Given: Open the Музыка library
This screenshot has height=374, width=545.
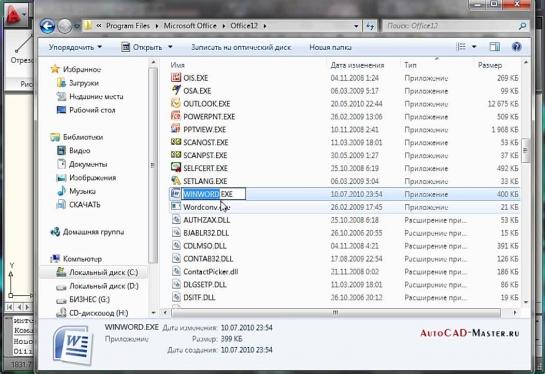Looking at the screenshot, I should (82, 191).
